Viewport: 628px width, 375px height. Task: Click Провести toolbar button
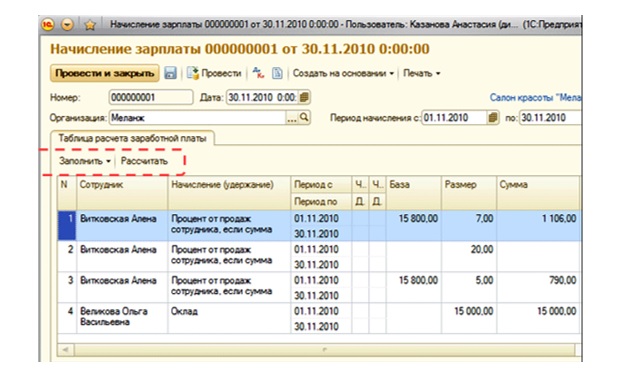214,73
